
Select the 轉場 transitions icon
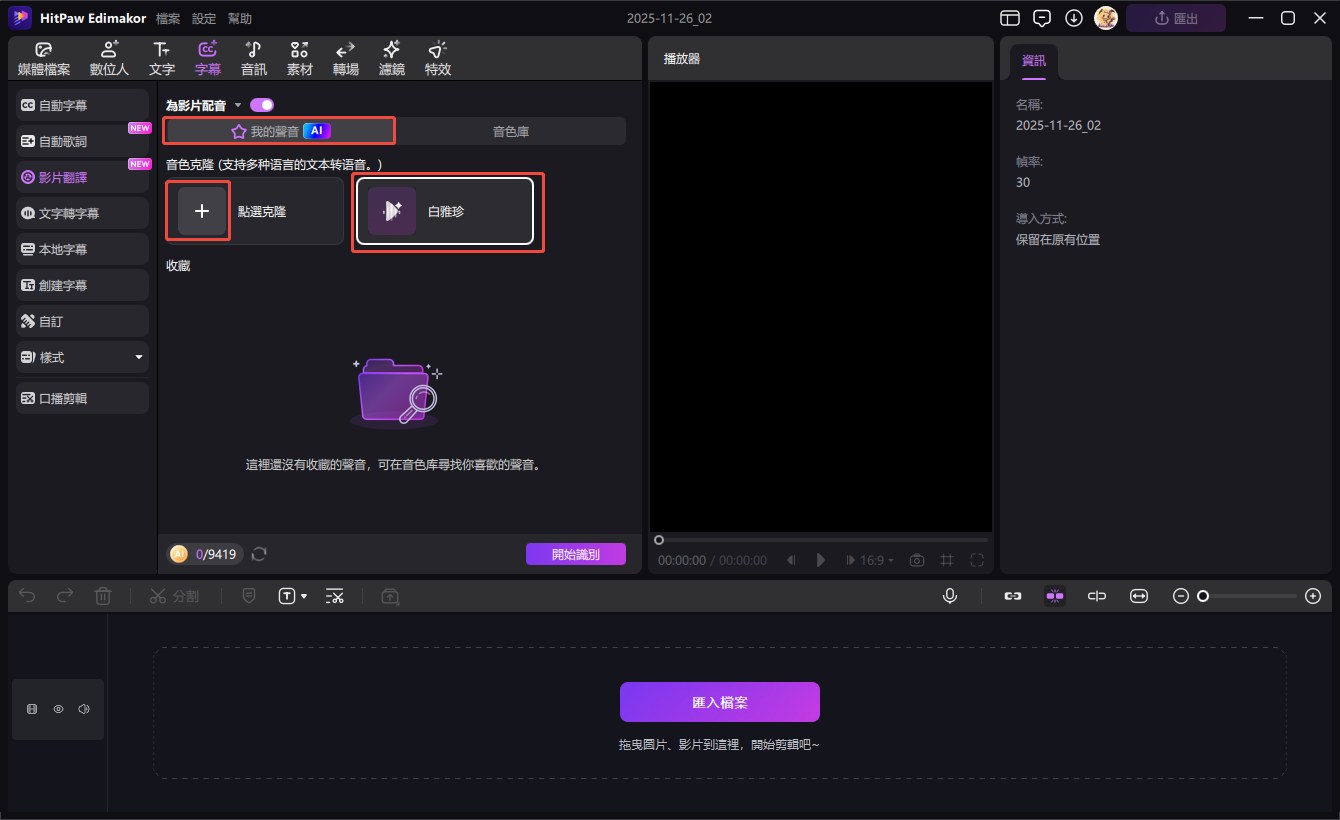[345, 59]
